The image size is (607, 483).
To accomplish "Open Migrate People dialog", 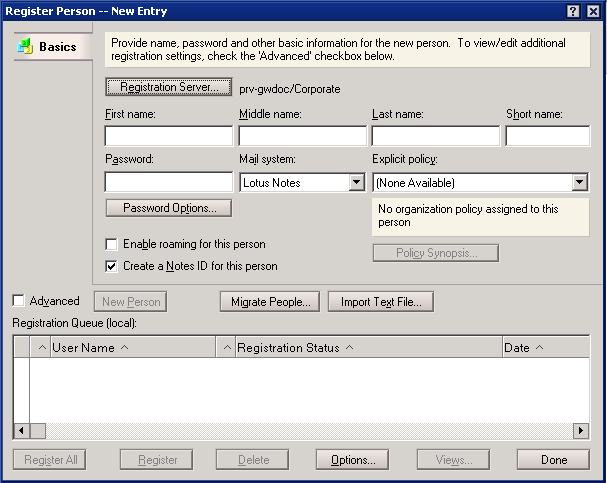I will [270, 301].
